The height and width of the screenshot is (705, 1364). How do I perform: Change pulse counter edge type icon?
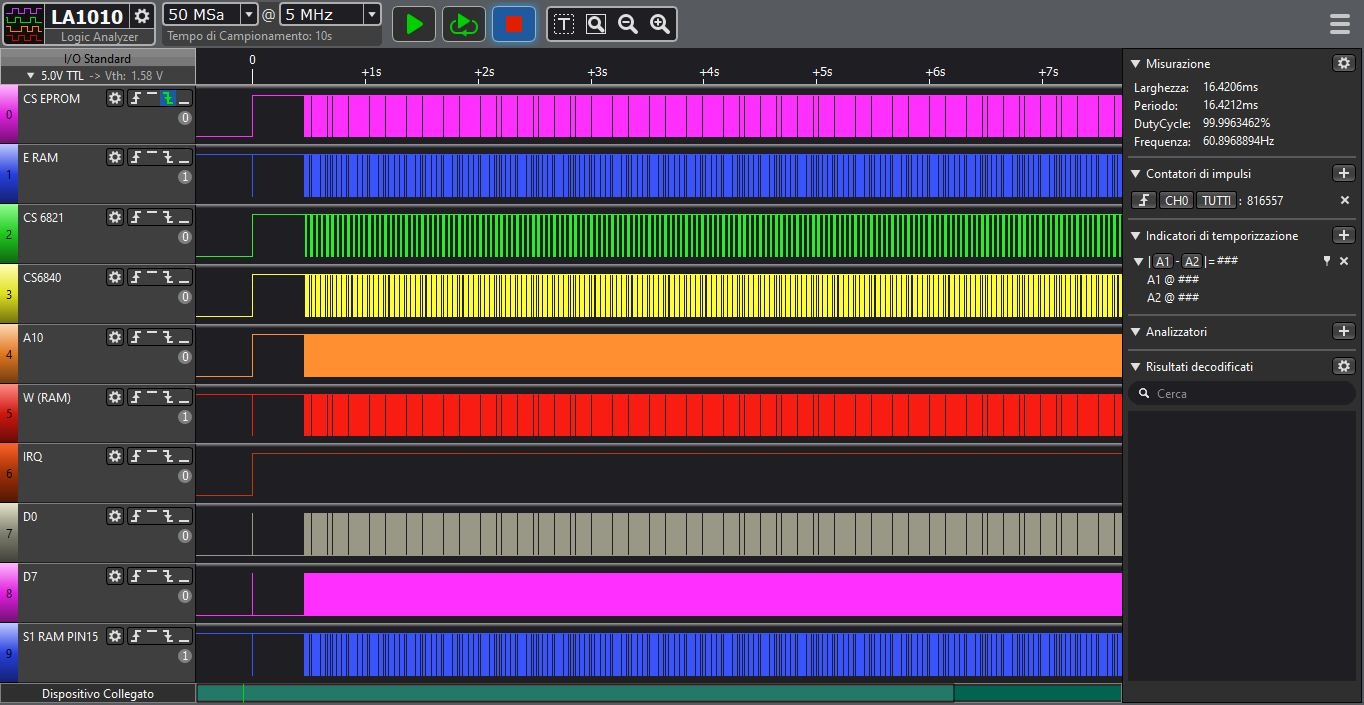(1144, 200)
